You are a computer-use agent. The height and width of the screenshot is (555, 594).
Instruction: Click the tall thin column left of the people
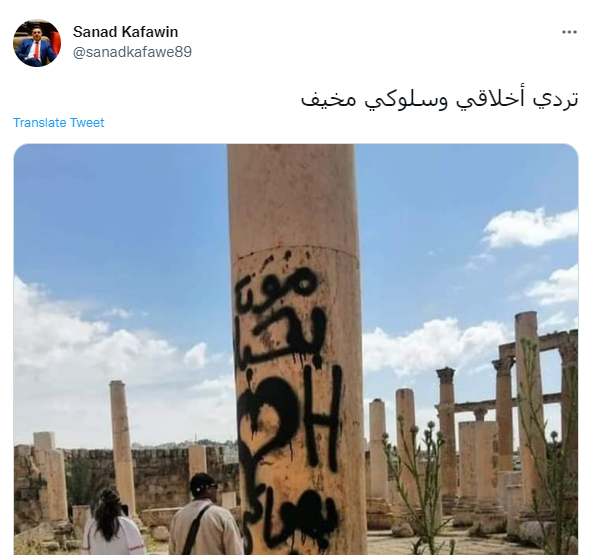pos(122,447)
